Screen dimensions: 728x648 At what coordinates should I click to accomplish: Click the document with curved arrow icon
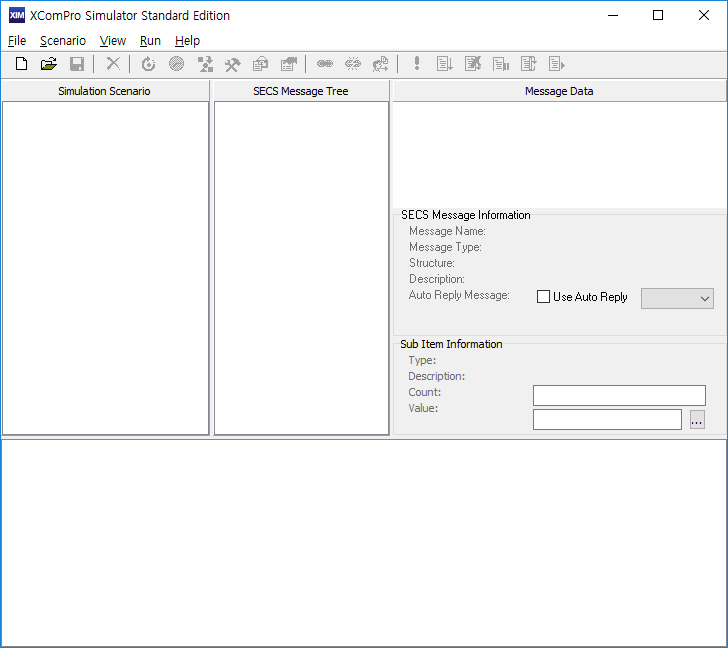coord(529,64)
